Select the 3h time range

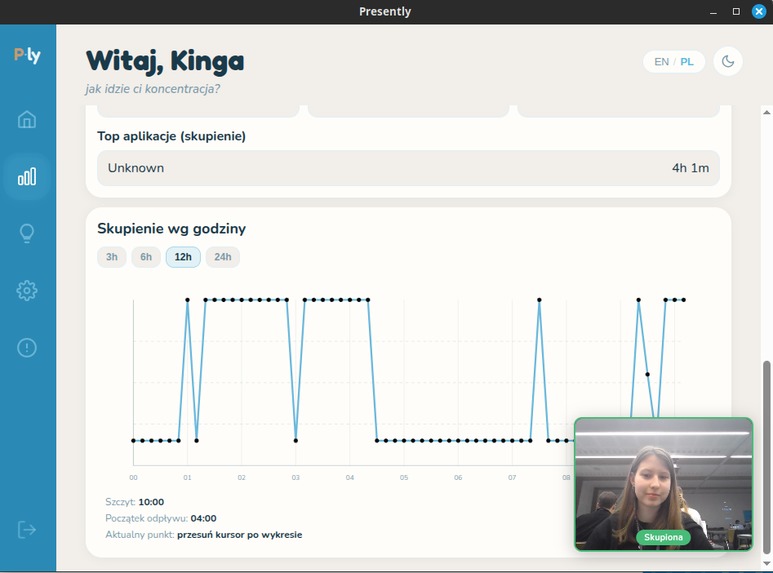click(x=112, y=257)
